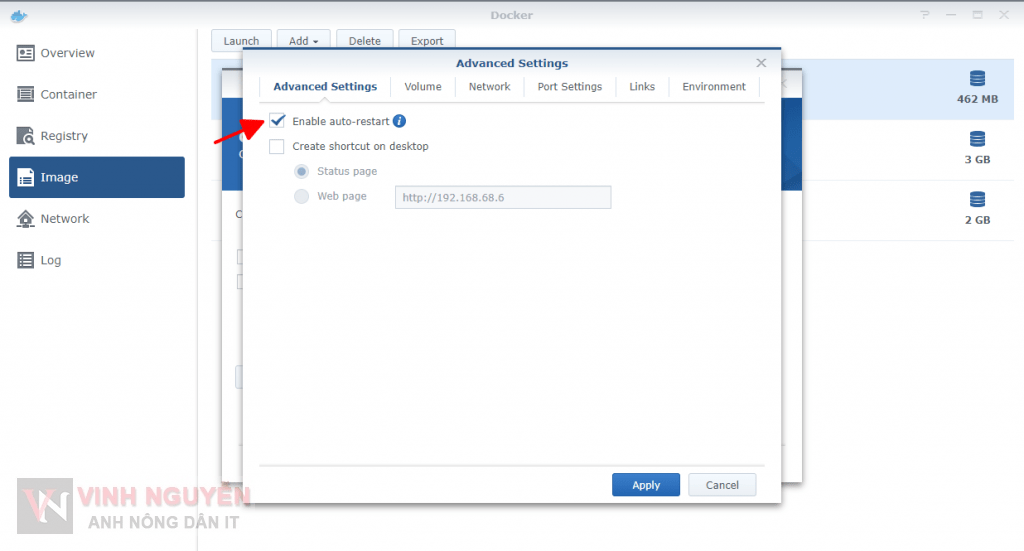
Task: Click the web page URL input field
Action: click(502, 197)
